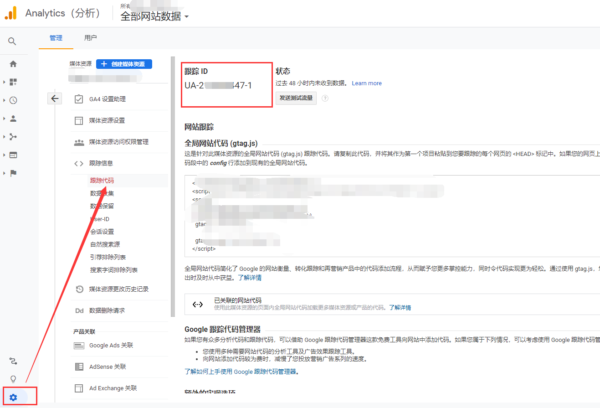Open the Learn more link under 状态
Image resolution: width=600 pixels, height=408 pixels.
(367, 83)
